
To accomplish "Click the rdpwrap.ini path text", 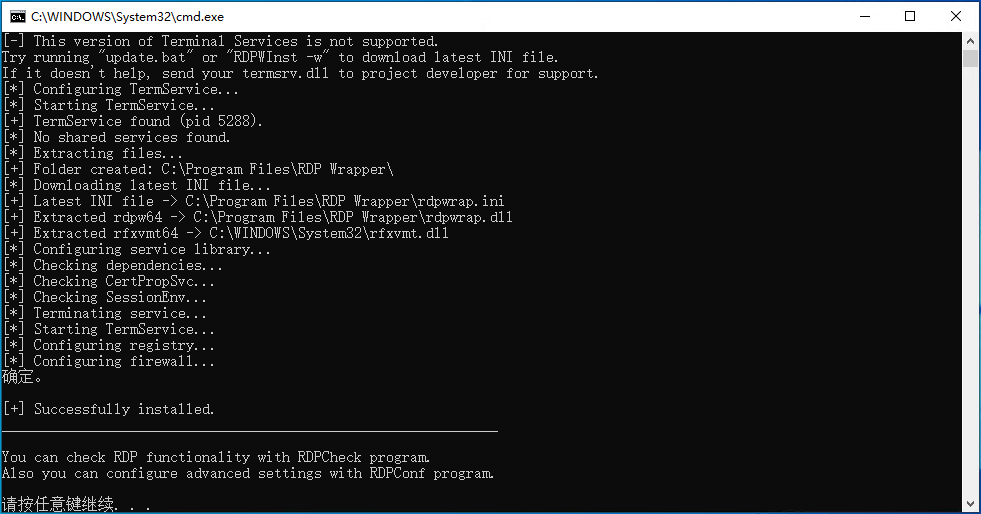I will pyautogui.click(x=345, y=201).
